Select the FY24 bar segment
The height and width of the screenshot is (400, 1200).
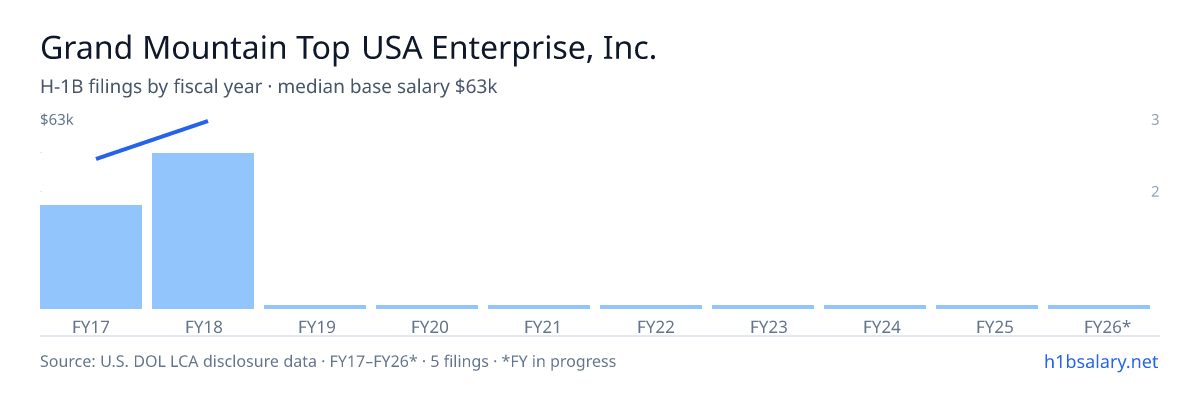875,307
